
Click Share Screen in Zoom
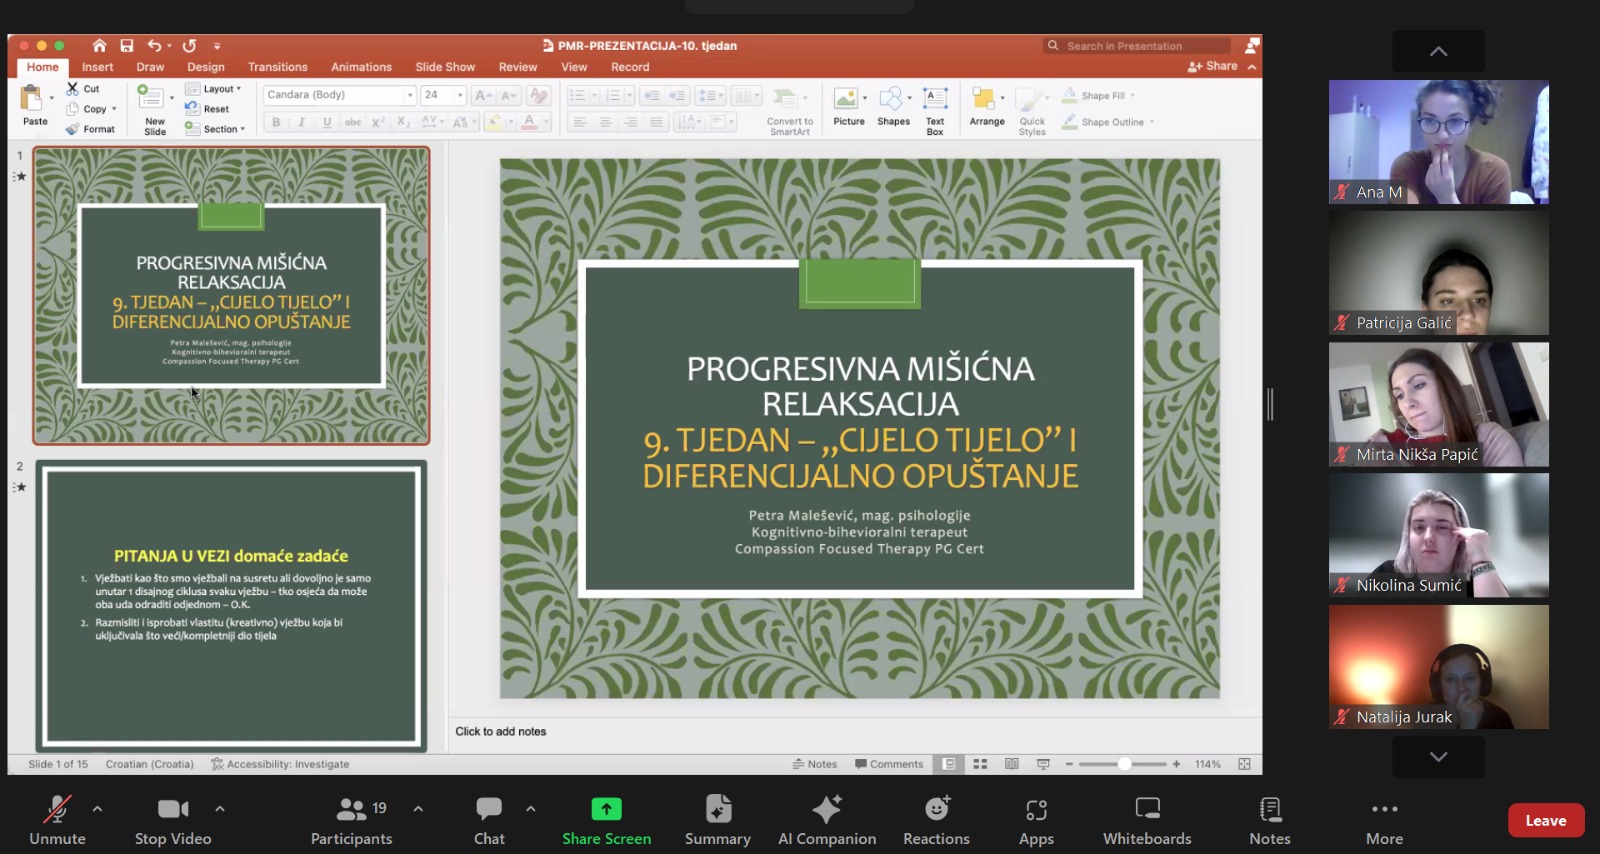click(x=606, y=821)
